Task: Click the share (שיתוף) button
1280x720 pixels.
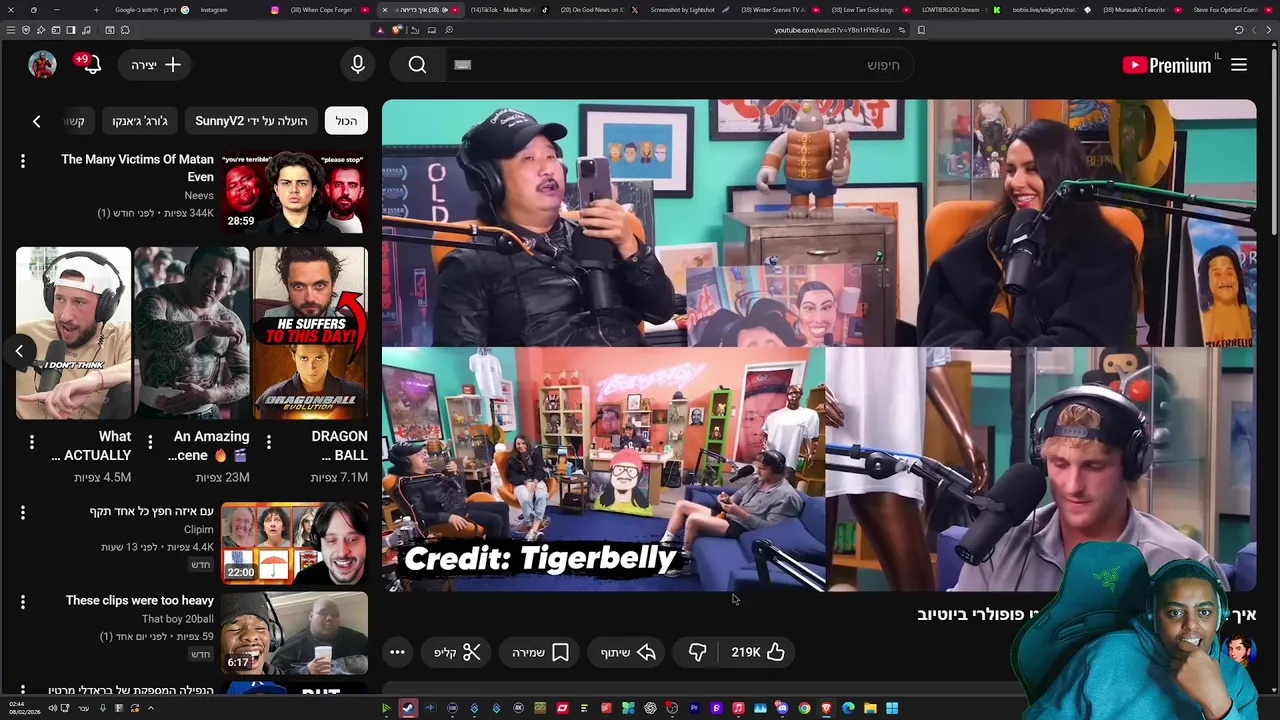Action: pyautogui.click(x=628, y=652)
